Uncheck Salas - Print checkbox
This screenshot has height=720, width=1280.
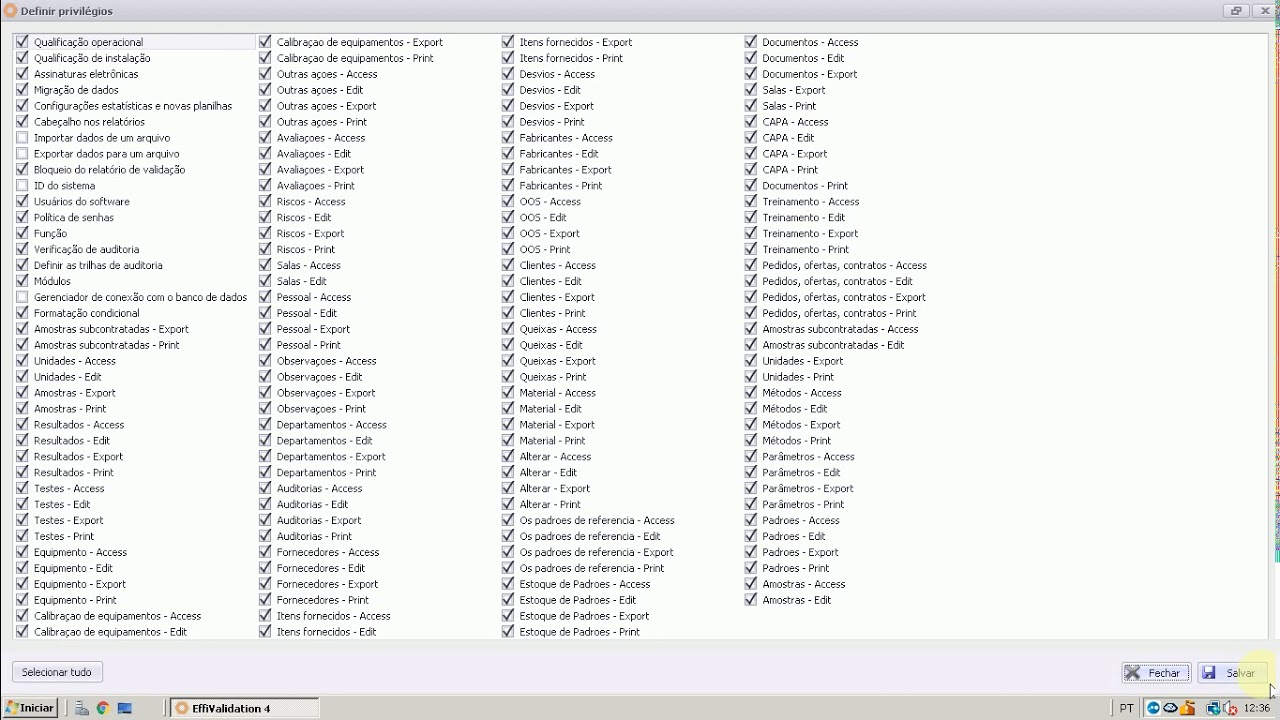coord(751,106)
